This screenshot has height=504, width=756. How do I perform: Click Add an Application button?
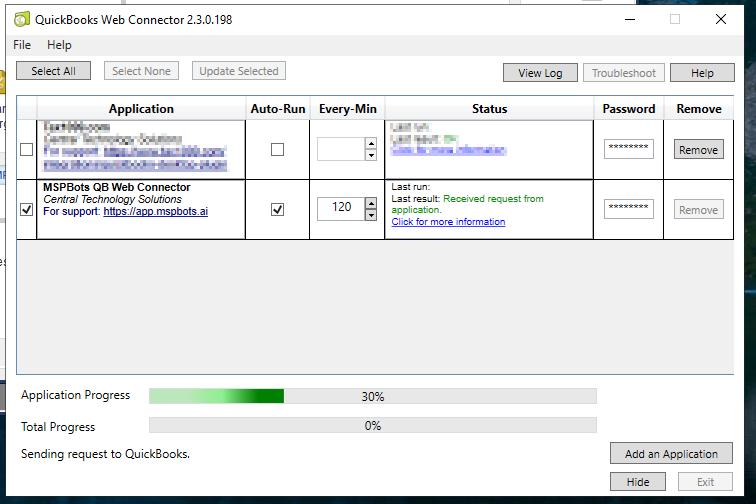point(671,454)
